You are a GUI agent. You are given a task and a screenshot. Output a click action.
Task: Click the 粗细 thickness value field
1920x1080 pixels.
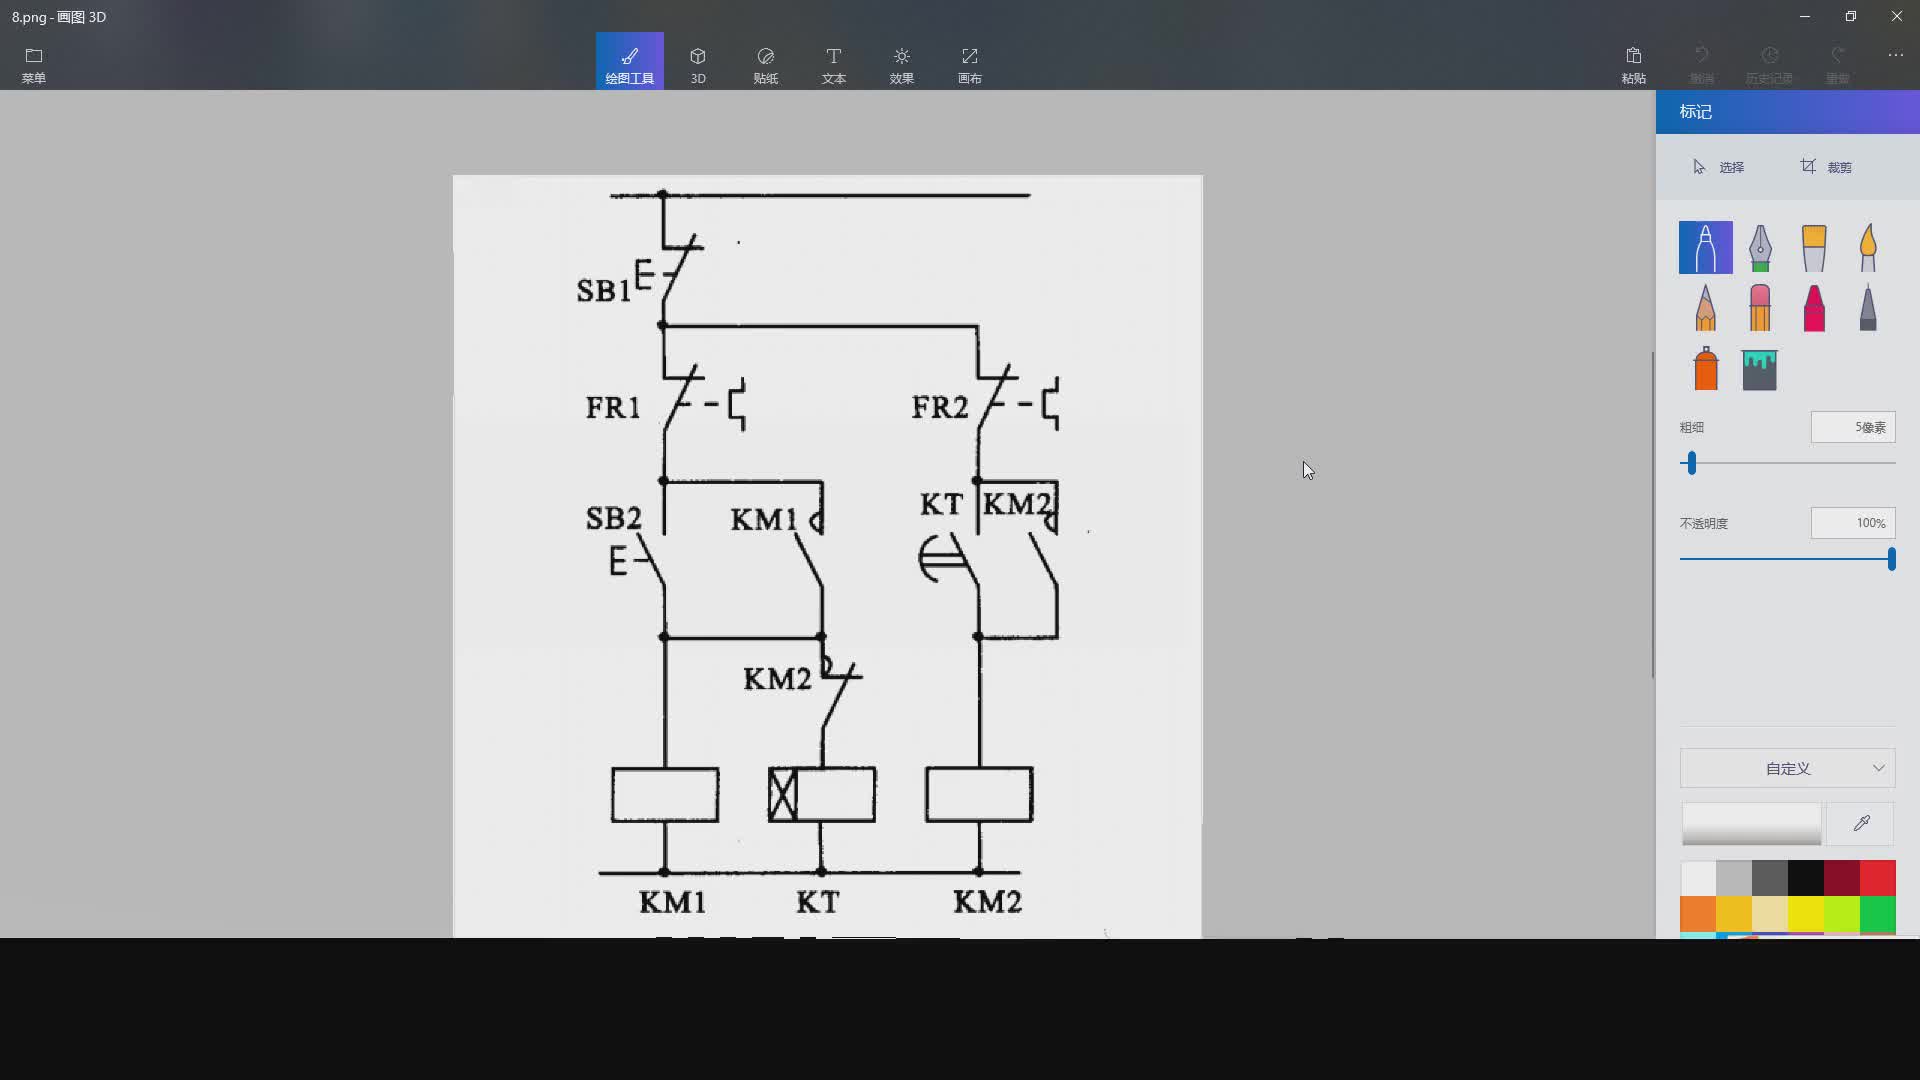coord(1853,427)
